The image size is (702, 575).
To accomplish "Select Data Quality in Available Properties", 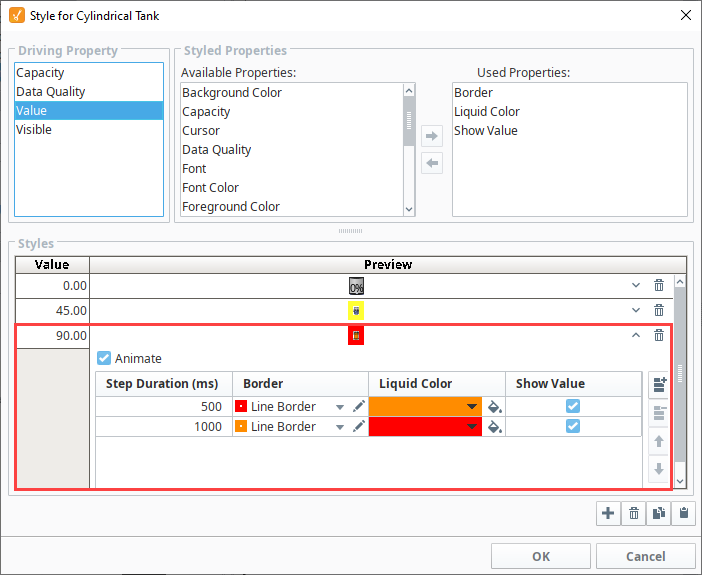I will [292, 150].
